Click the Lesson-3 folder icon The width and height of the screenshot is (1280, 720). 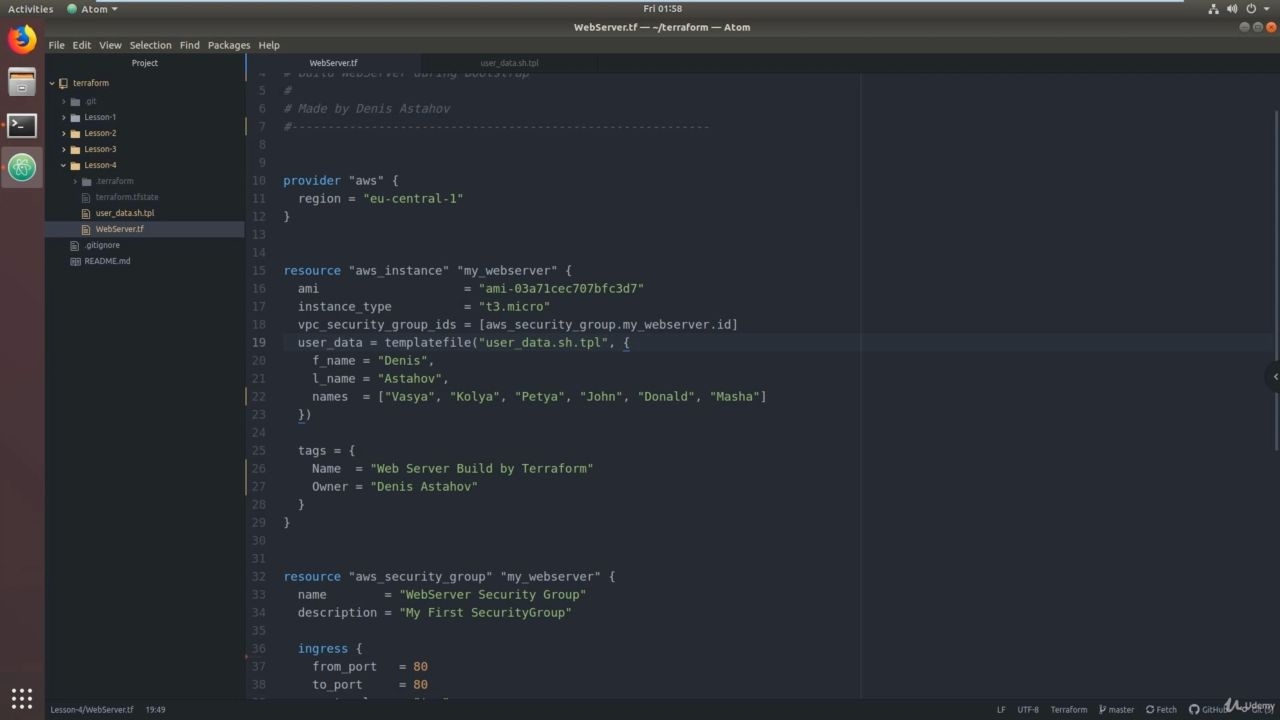click(75, 149)
